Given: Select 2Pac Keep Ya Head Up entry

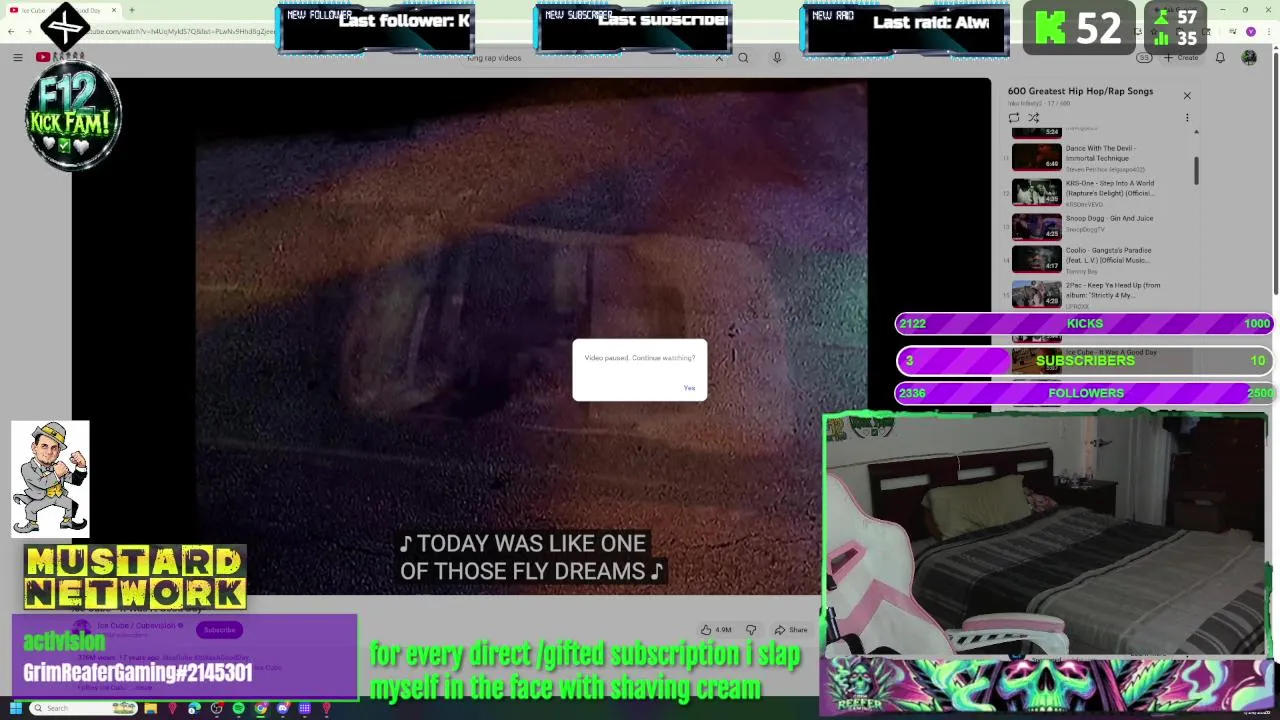Looking at the screenshot, I should [1100, 294].
